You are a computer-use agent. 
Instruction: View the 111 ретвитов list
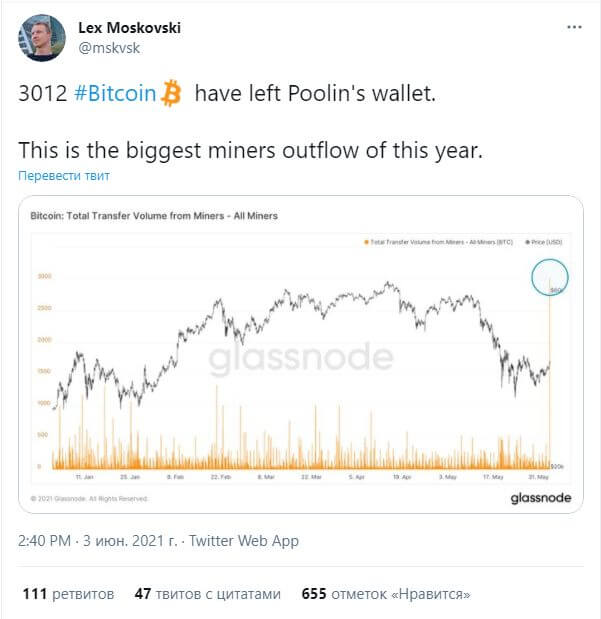68,594
